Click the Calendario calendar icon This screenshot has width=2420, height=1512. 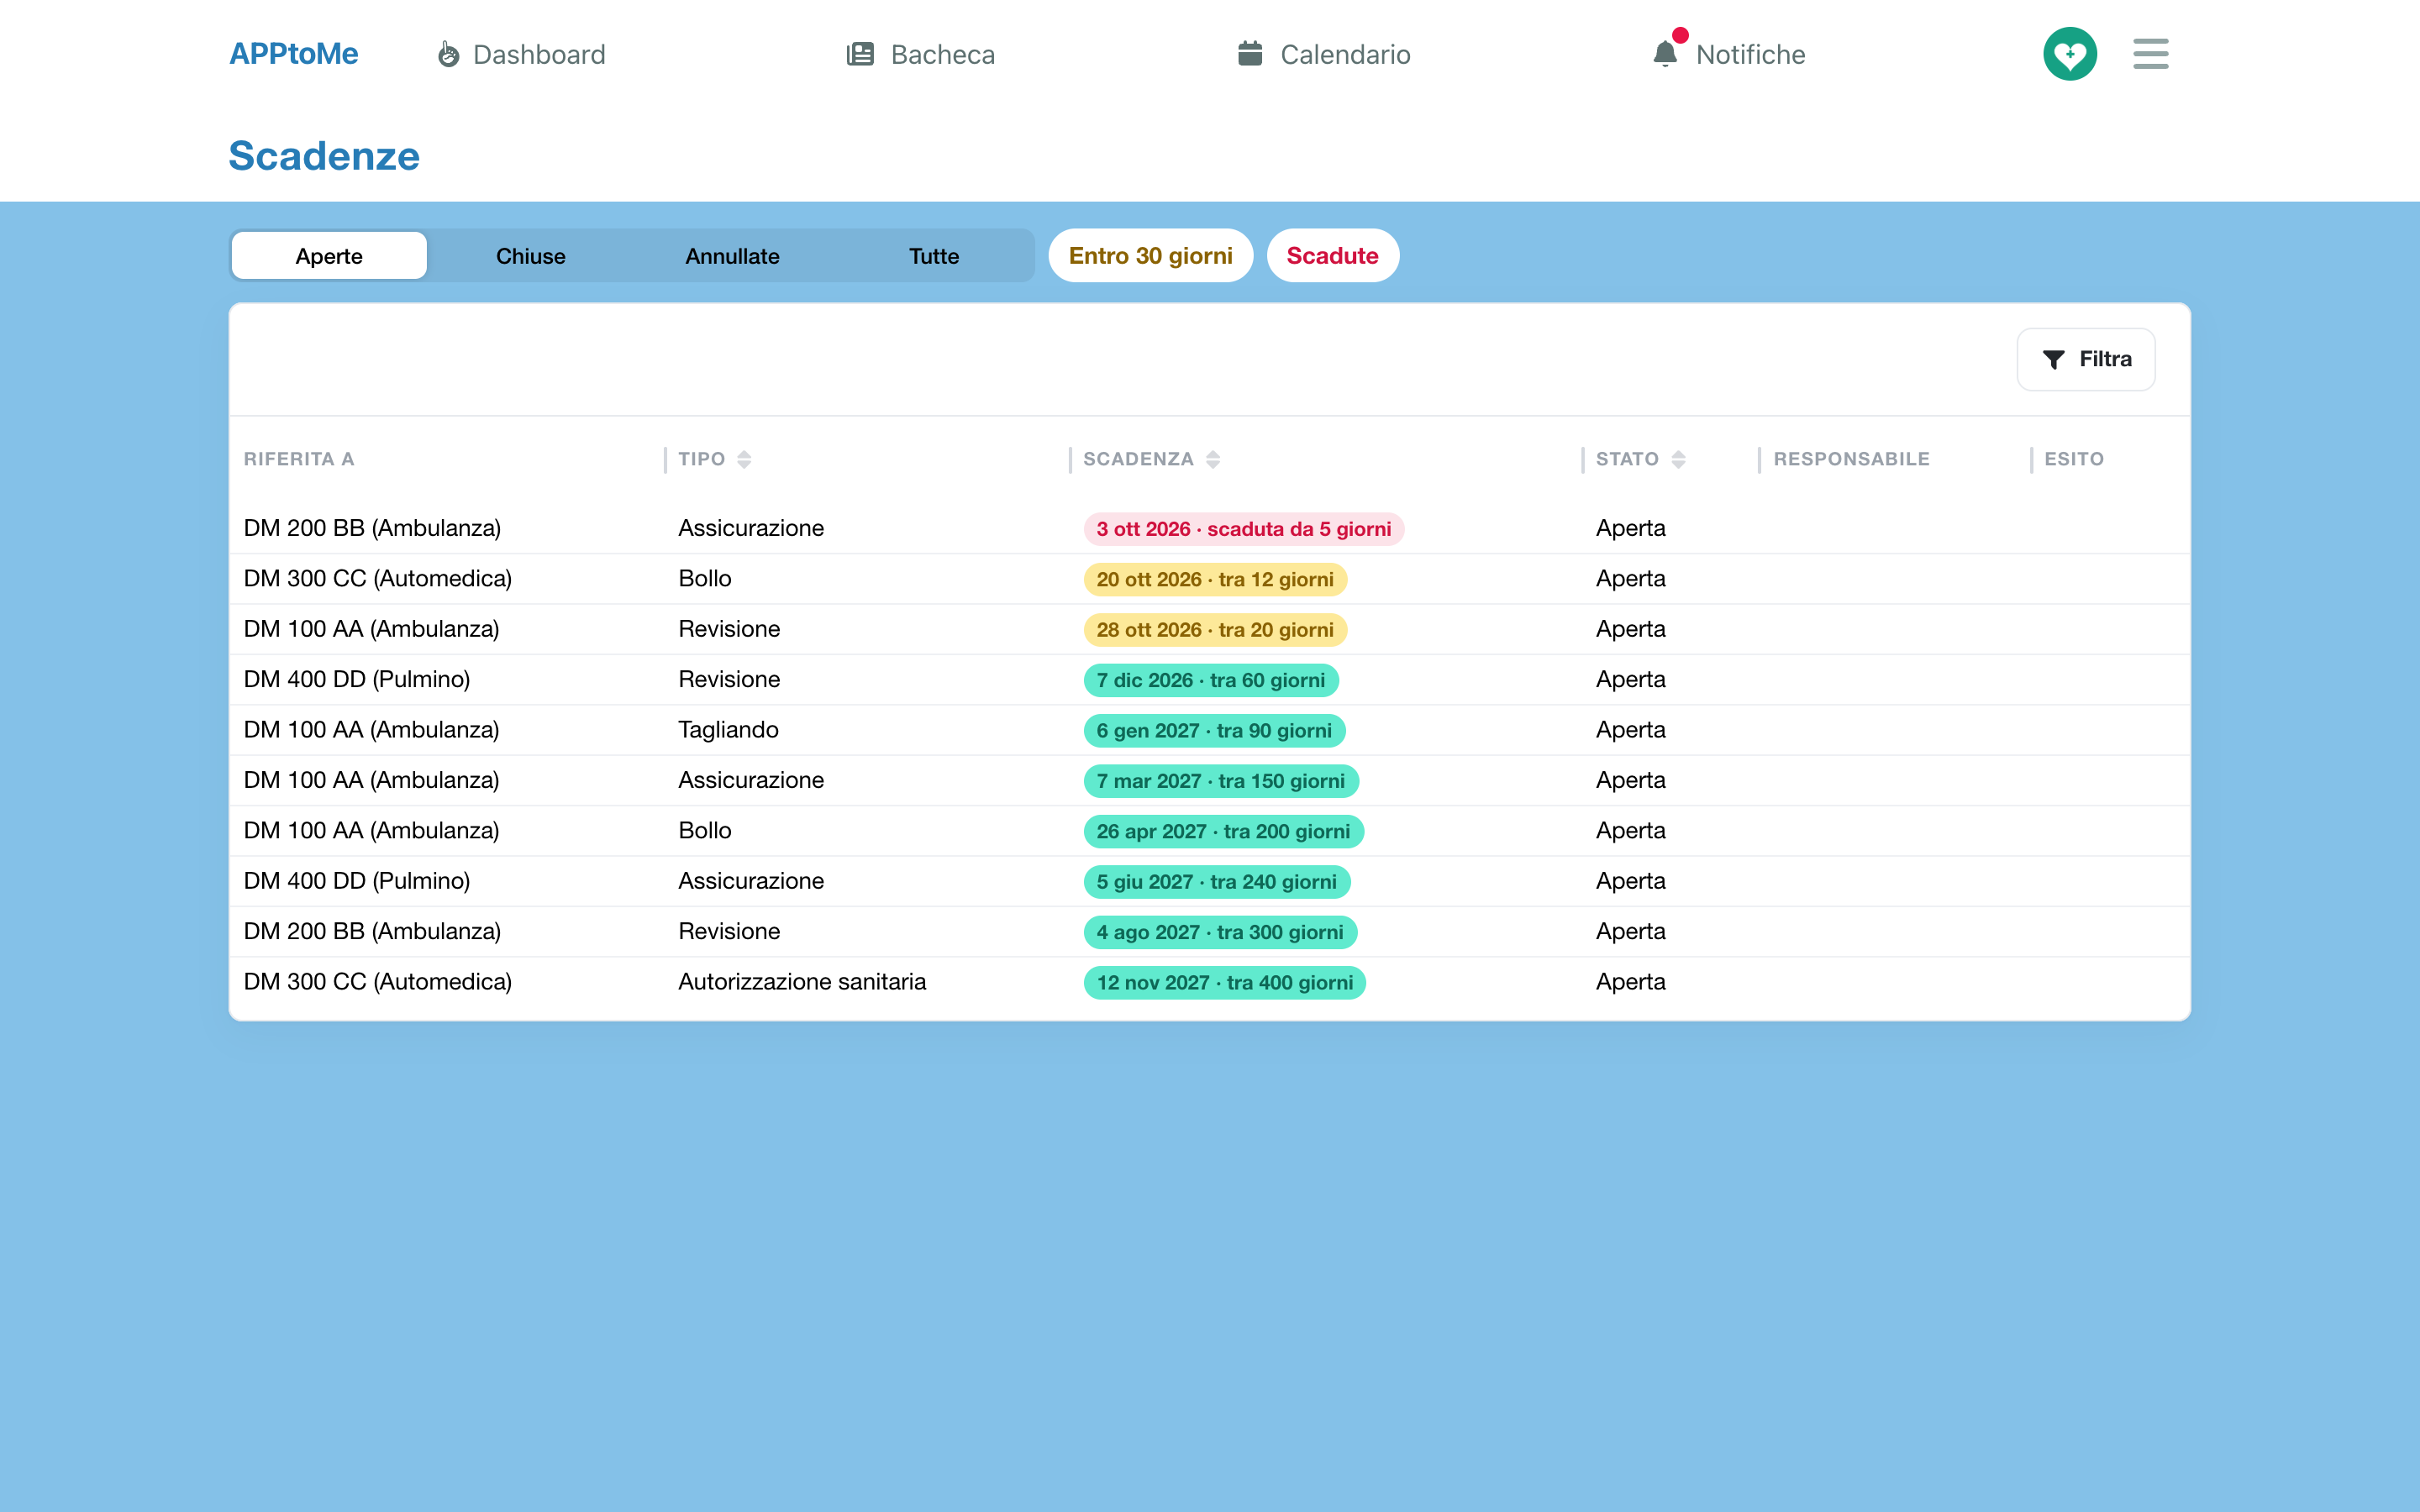tap(1250, 53)
